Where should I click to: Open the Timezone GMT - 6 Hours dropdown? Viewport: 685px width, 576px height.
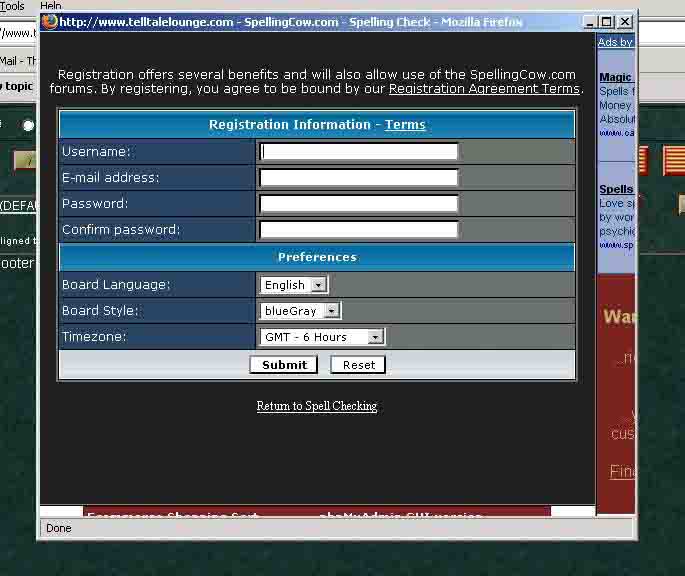tap(322, 337)
